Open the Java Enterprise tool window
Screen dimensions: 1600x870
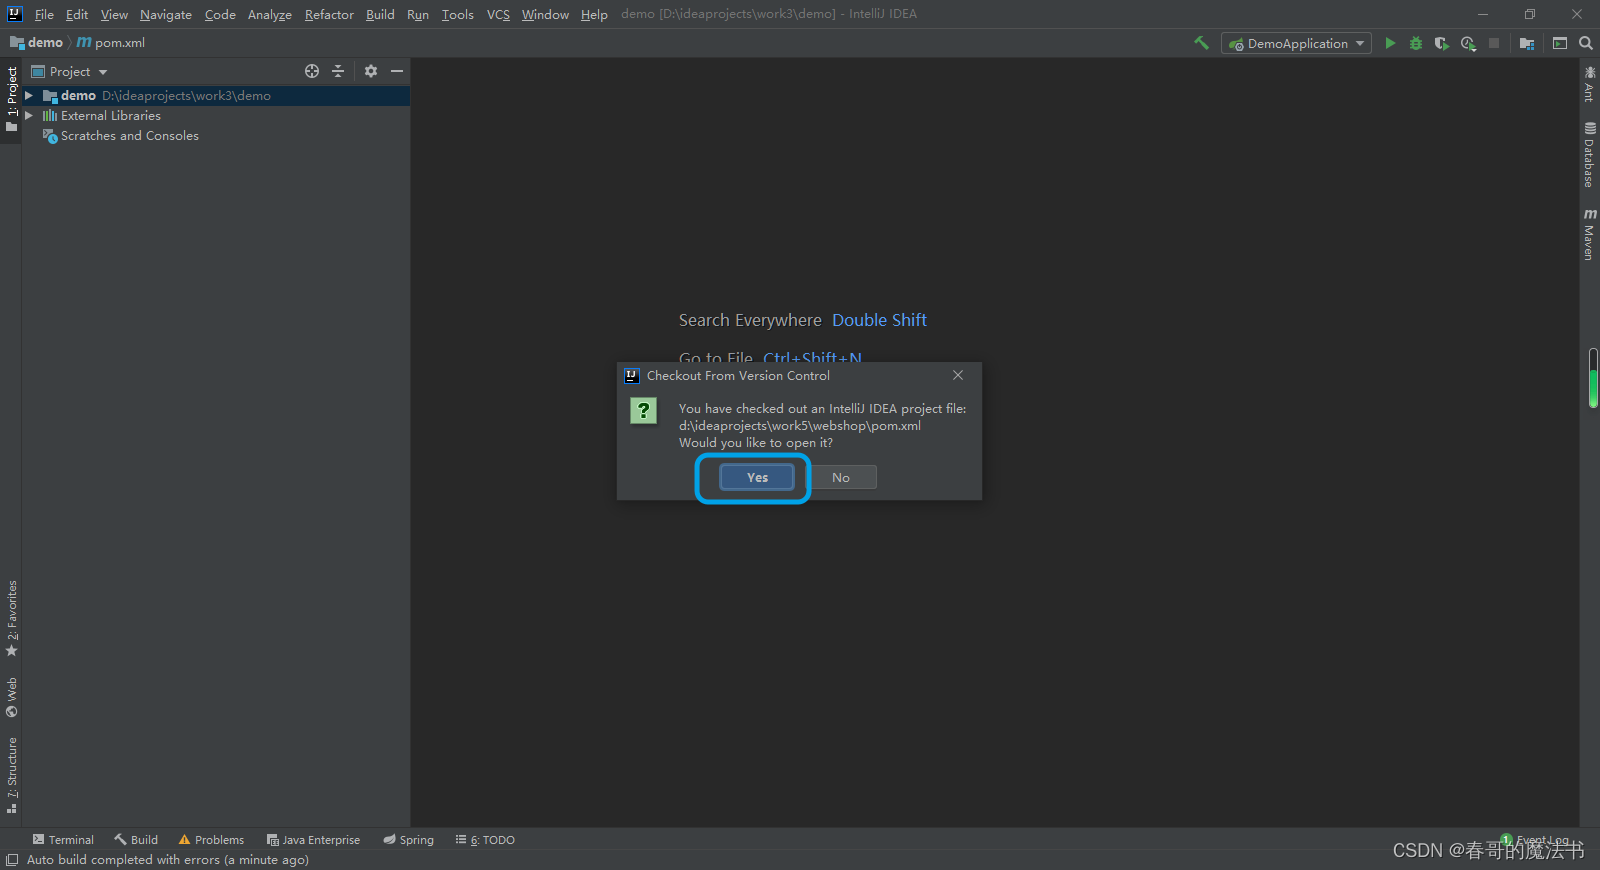point(313,840)
